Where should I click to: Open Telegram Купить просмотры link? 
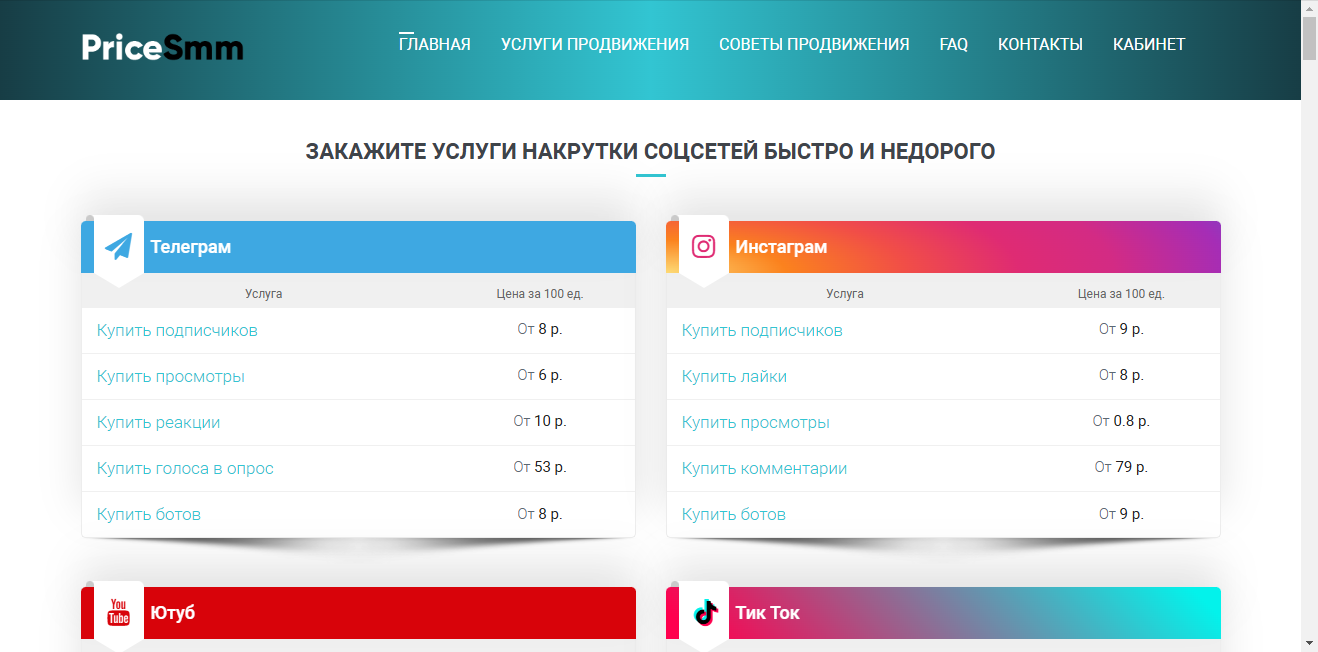(x=171, y=376)
